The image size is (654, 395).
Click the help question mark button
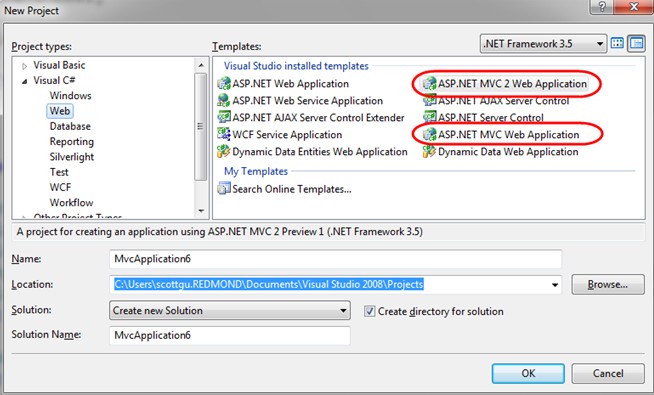point(602,7)
